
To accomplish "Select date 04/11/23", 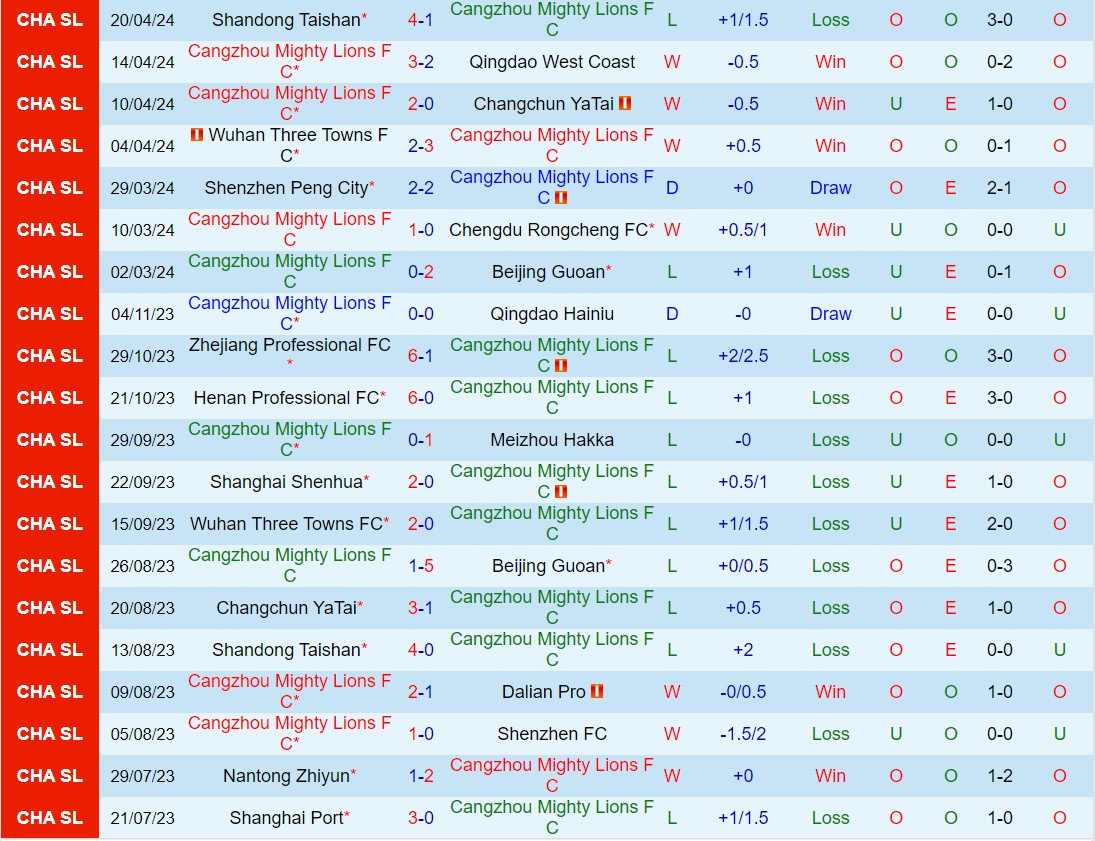I will click(142, 314).
